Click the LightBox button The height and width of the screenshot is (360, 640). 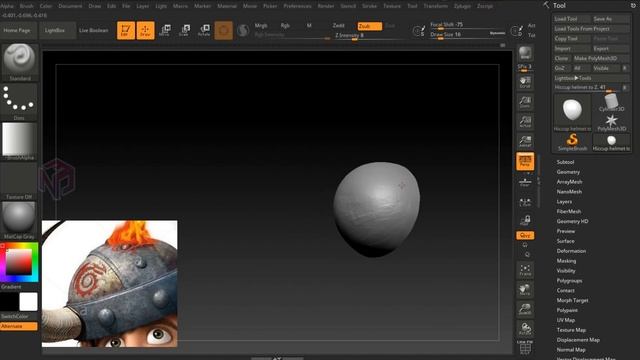point(54,31)
